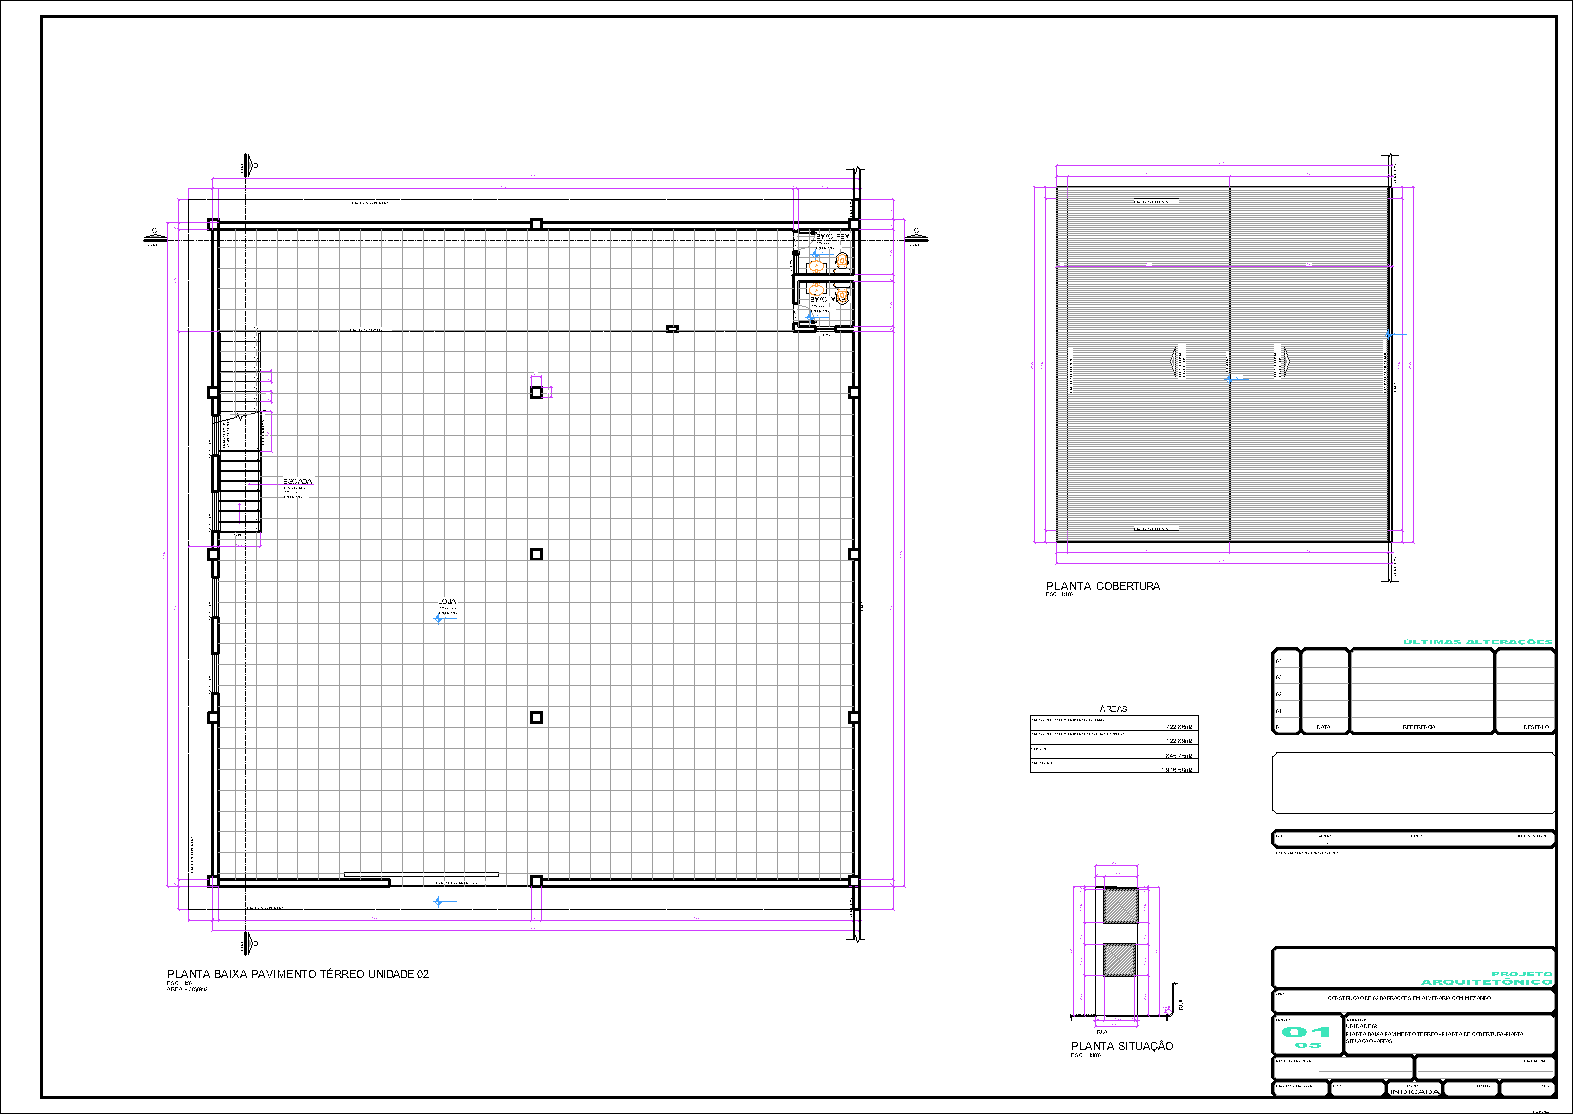Click the ÁREAS table heading
Image resolution: width=1573 pixels, height=1114 pixels.
1113,708
